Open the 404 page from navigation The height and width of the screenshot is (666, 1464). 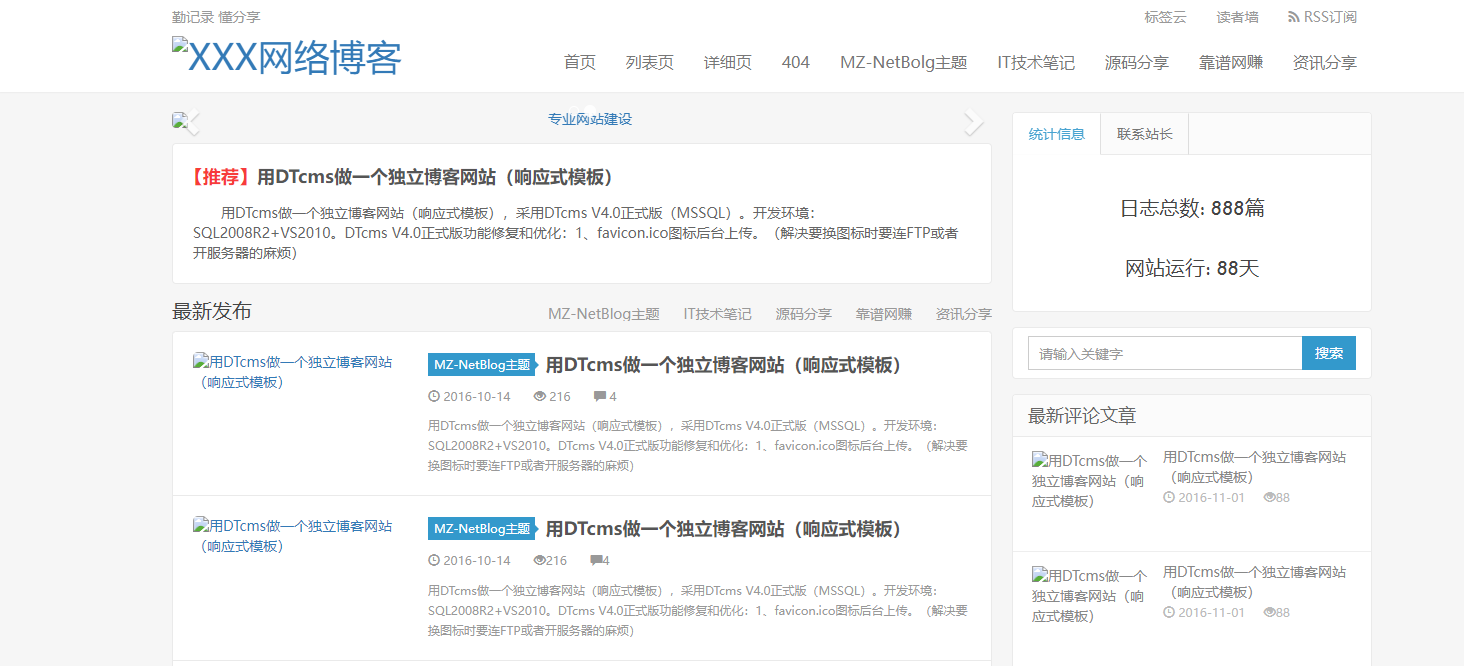pyautogui.click(x=795, y=61)
